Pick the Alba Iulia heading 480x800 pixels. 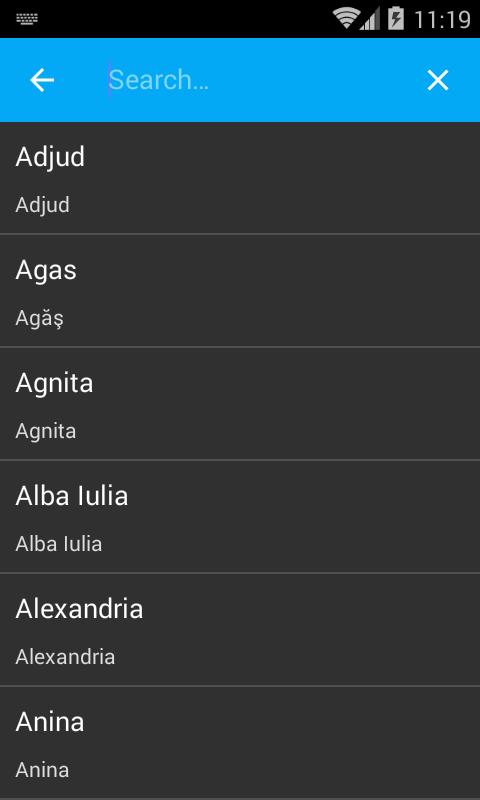71,496
